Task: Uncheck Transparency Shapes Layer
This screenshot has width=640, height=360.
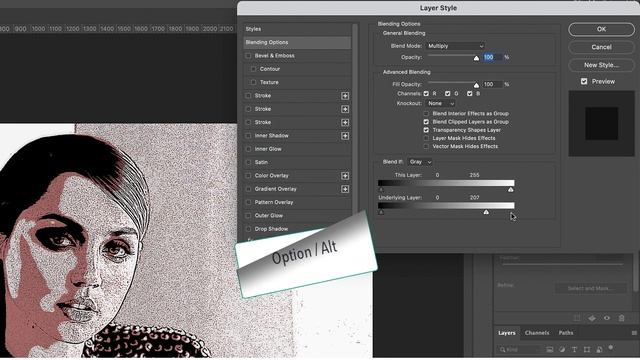Action: [426, 130]
